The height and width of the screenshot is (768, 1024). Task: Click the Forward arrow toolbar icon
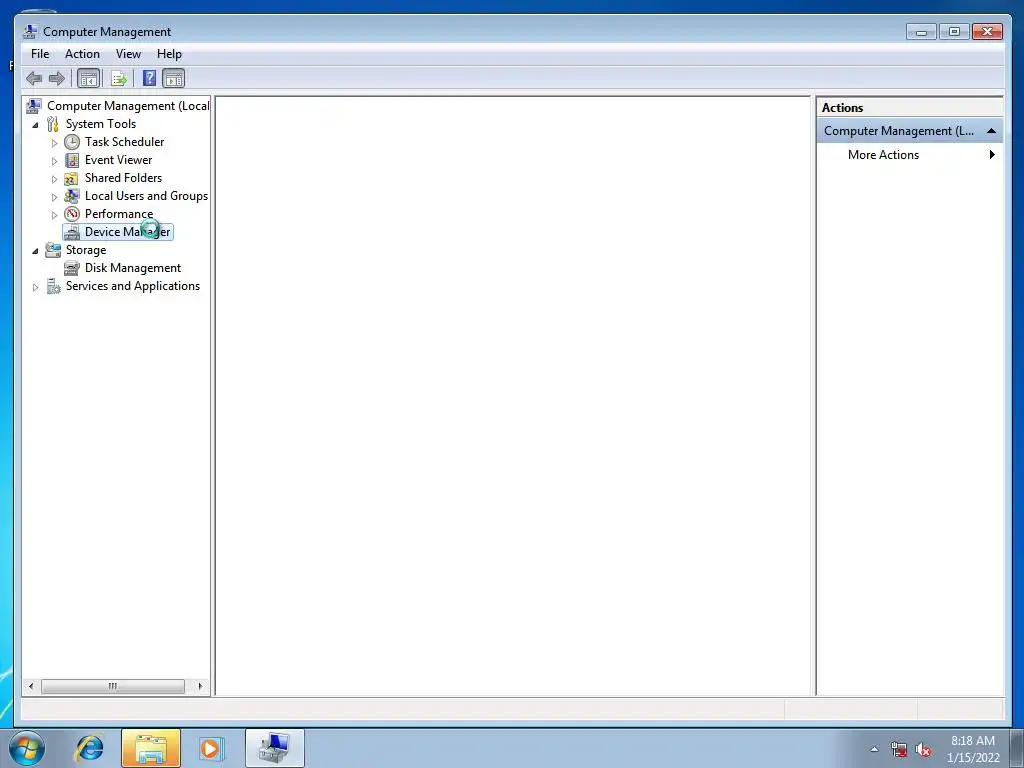(57, 79)
